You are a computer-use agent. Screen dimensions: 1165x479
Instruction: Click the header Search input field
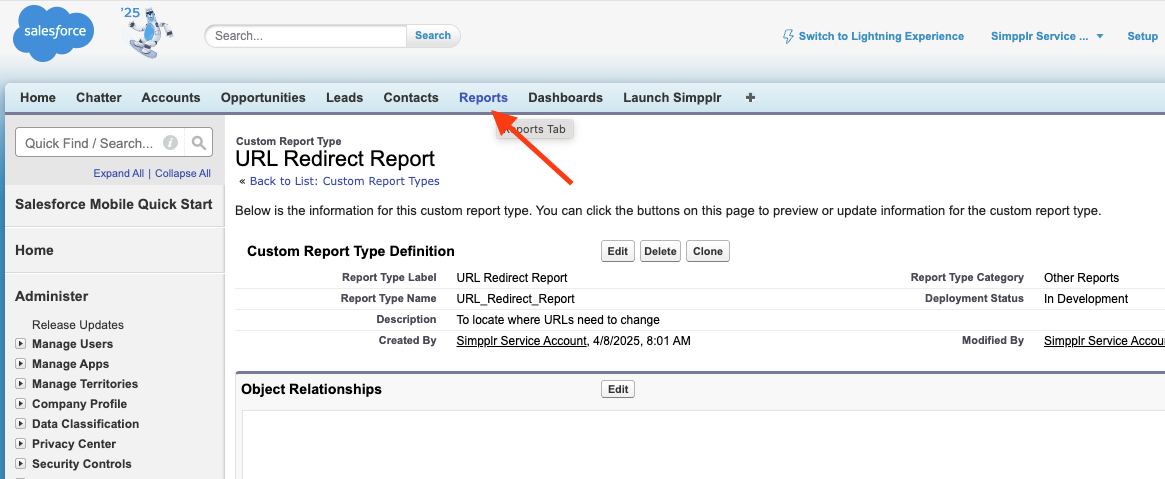306,36
